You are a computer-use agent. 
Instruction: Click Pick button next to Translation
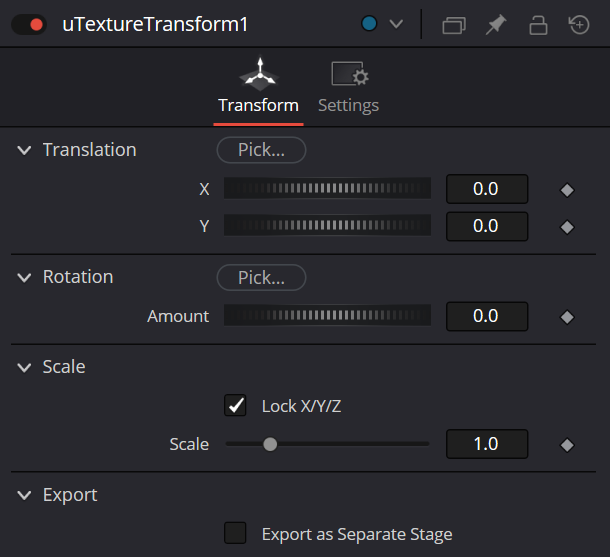(x=261, y=150)
